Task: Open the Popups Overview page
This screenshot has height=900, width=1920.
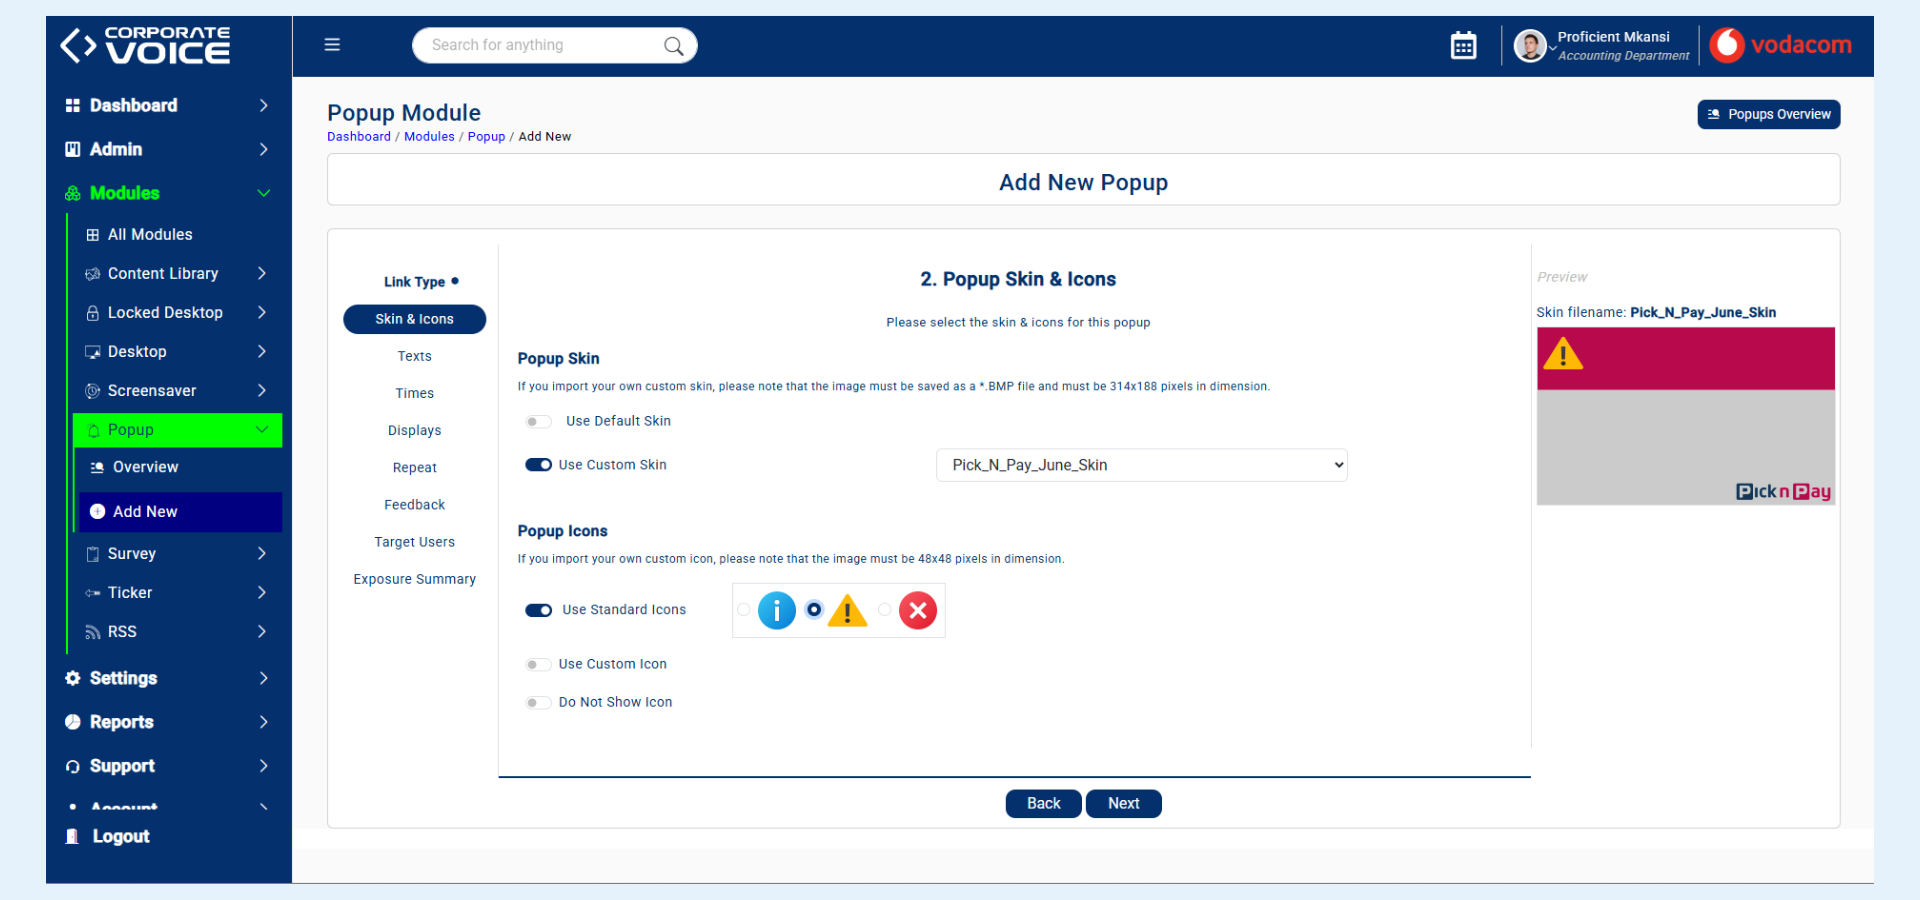Action: (x=1768, y=114)
